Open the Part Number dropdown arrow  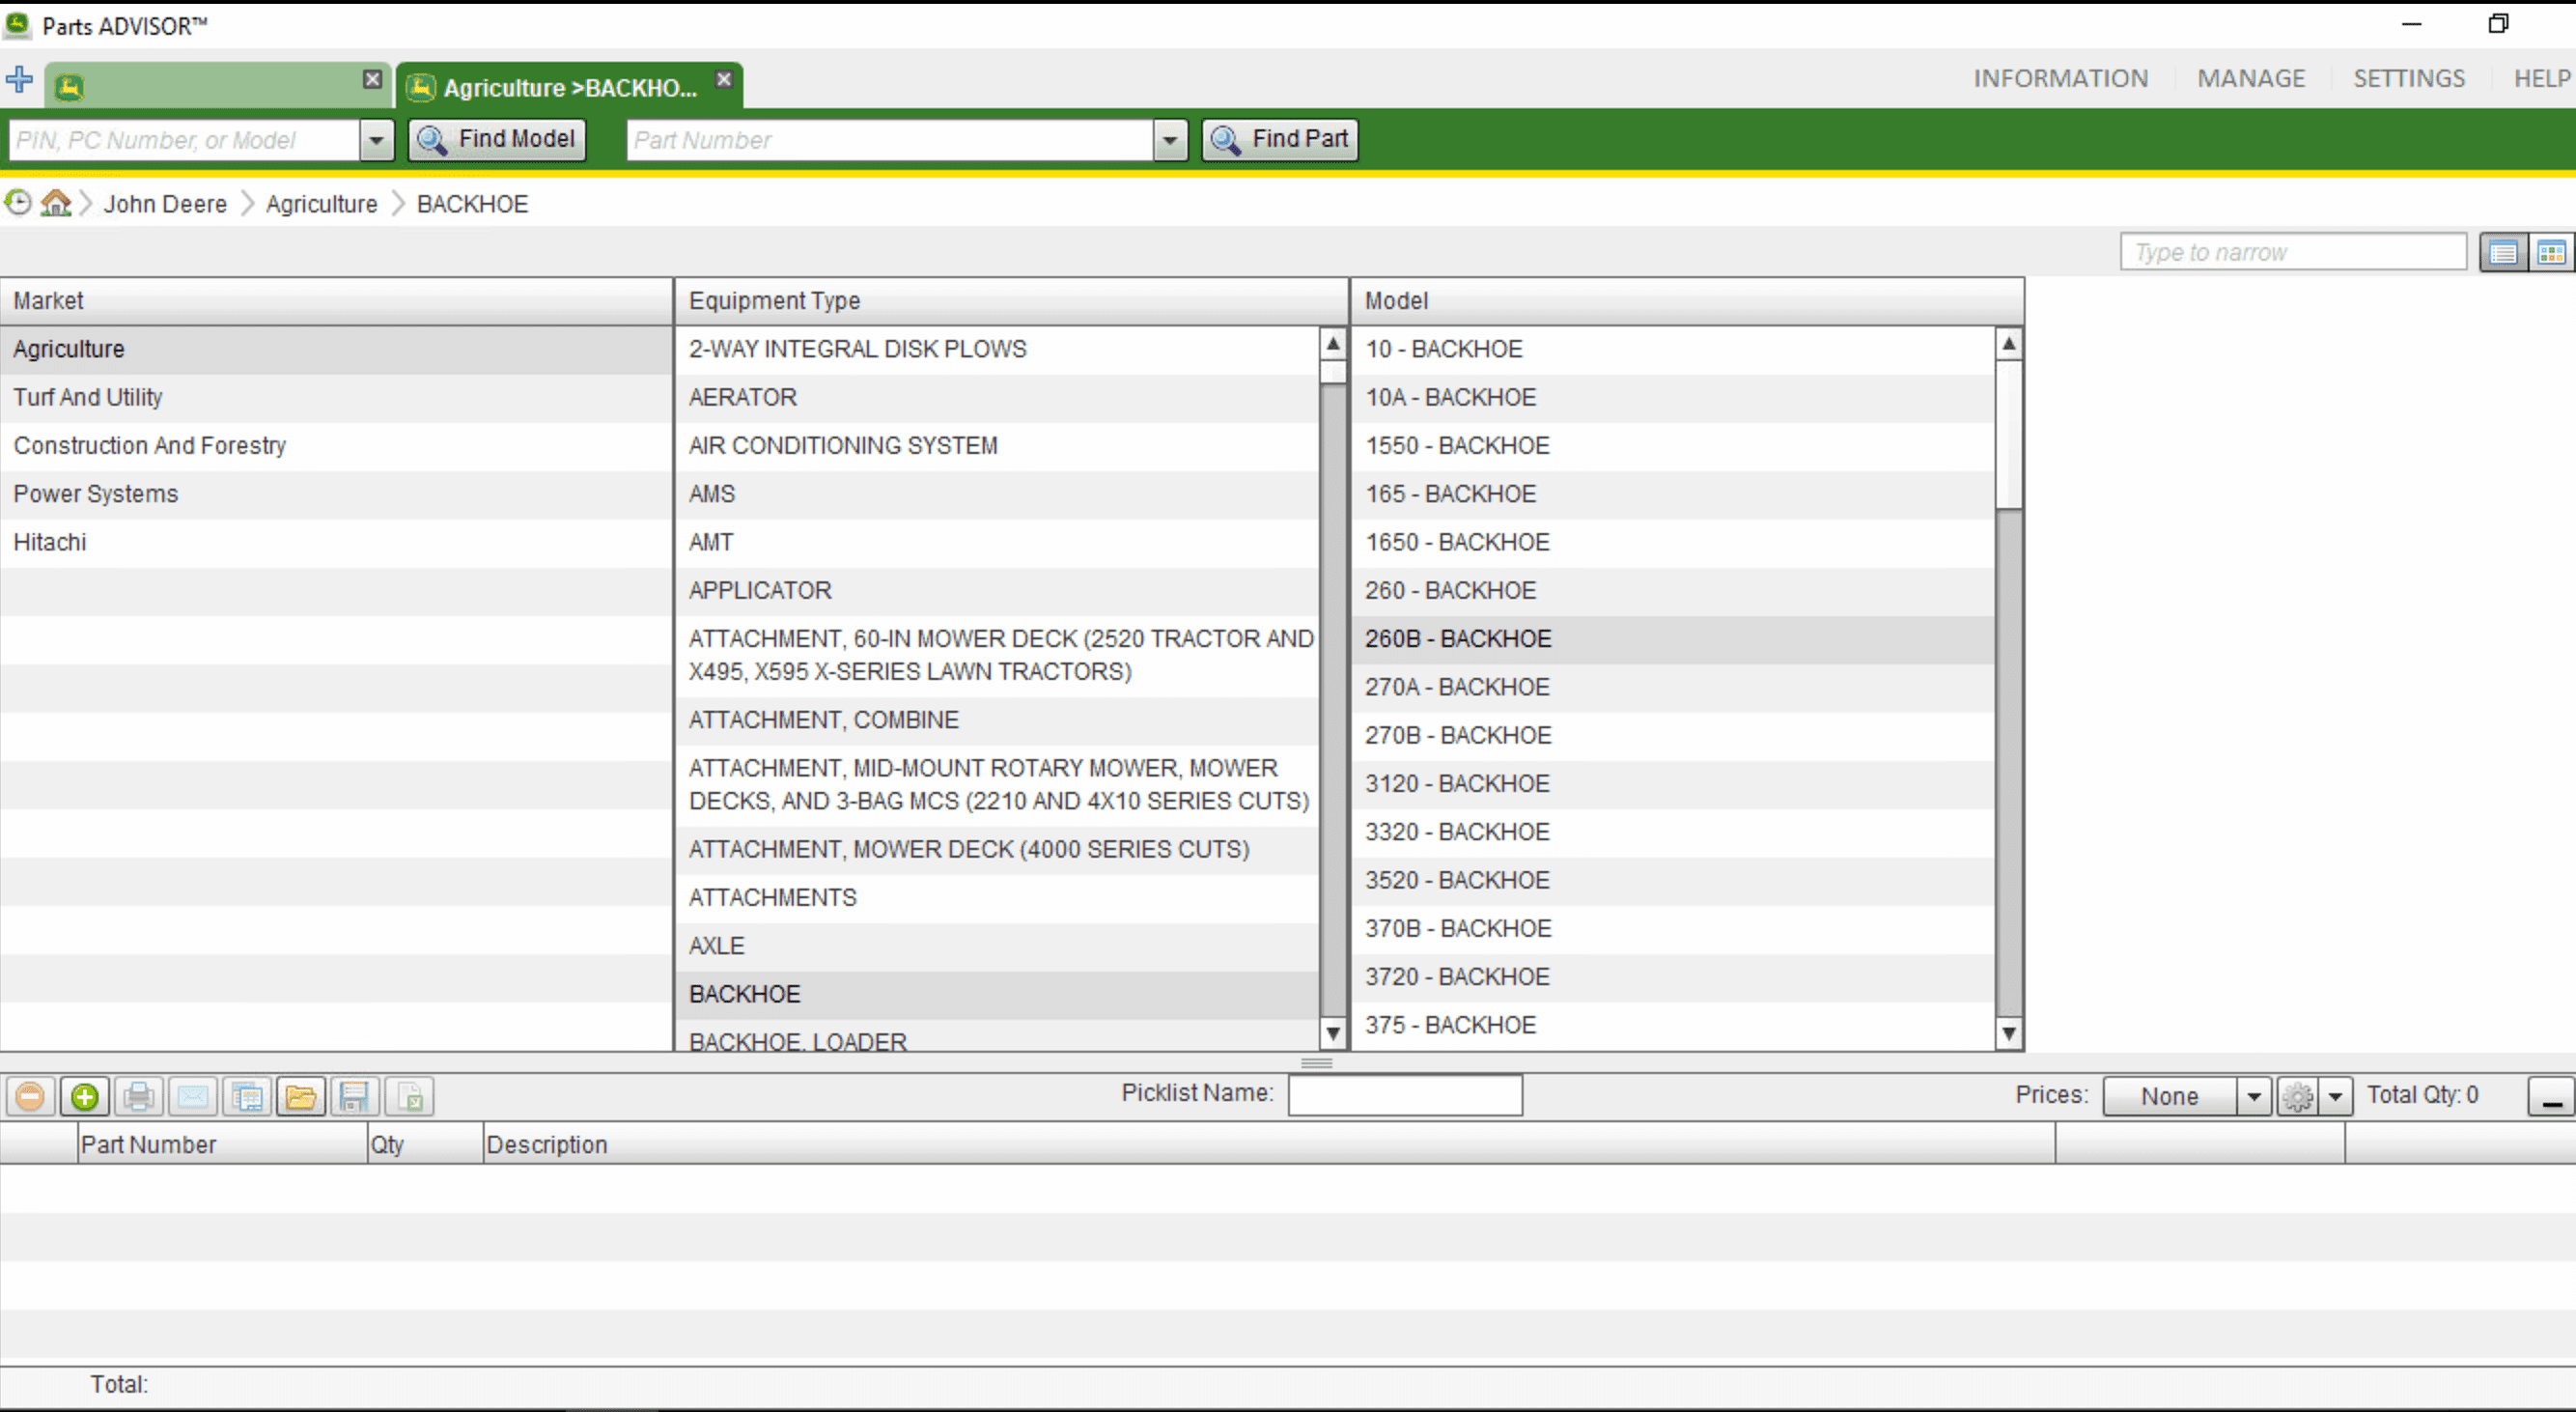[1169, 140]
